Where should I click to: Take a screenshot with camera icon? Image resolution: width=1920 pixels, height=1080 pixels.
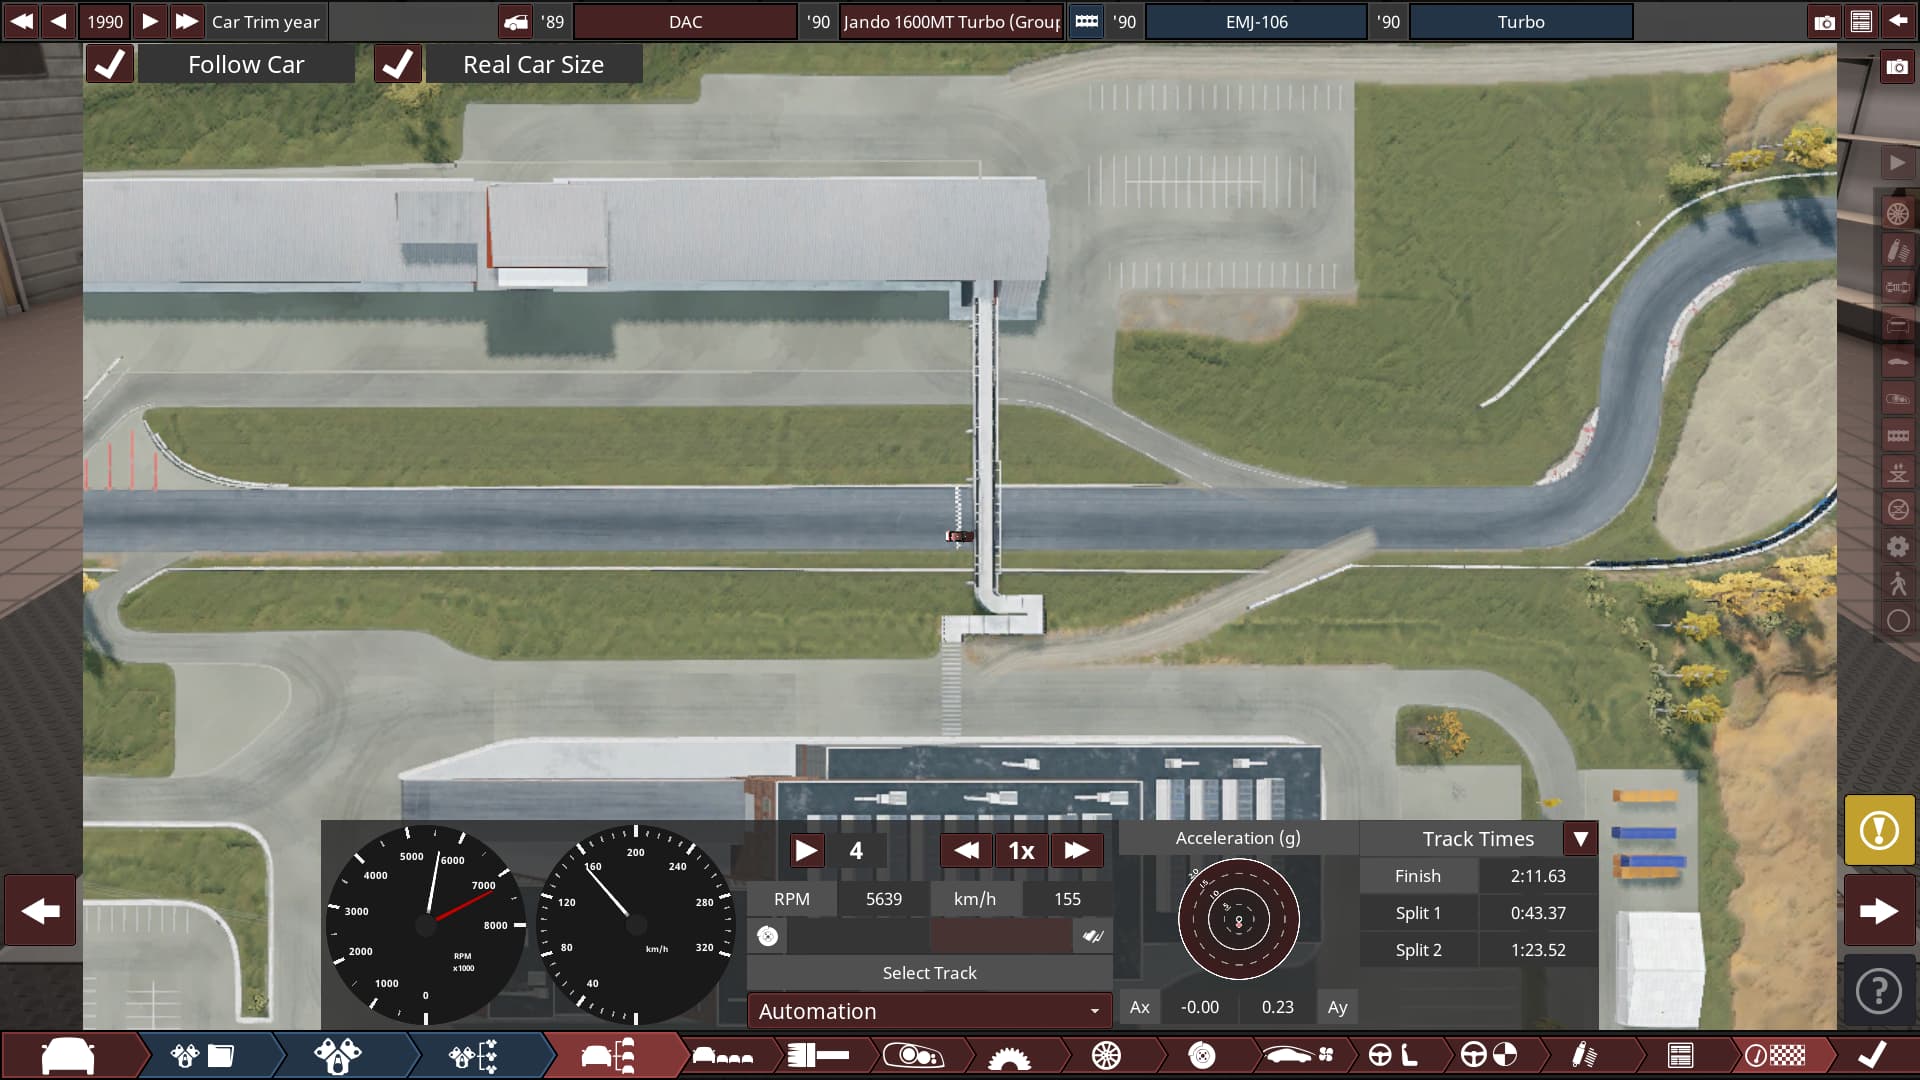click(x=1824, y=22)
